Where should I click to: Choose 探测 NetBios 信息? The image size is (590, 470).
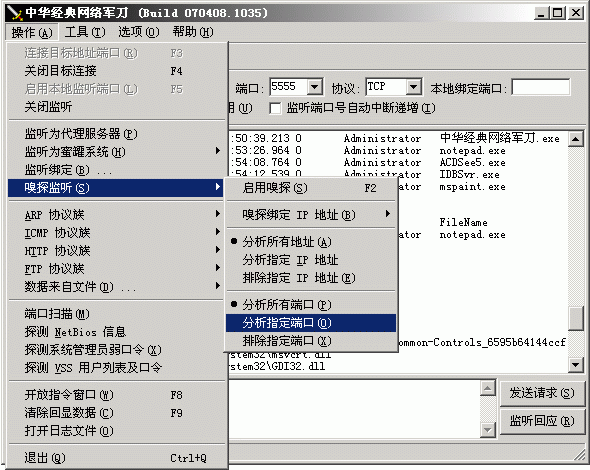(x=116, y=332)
